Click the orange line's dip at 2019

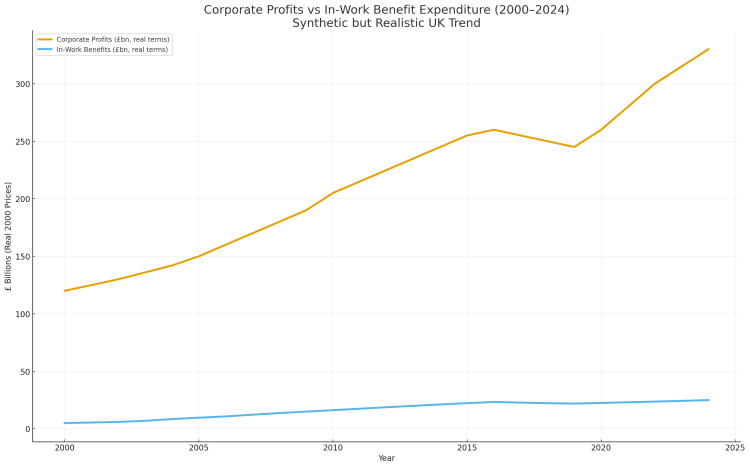[574, 147]
